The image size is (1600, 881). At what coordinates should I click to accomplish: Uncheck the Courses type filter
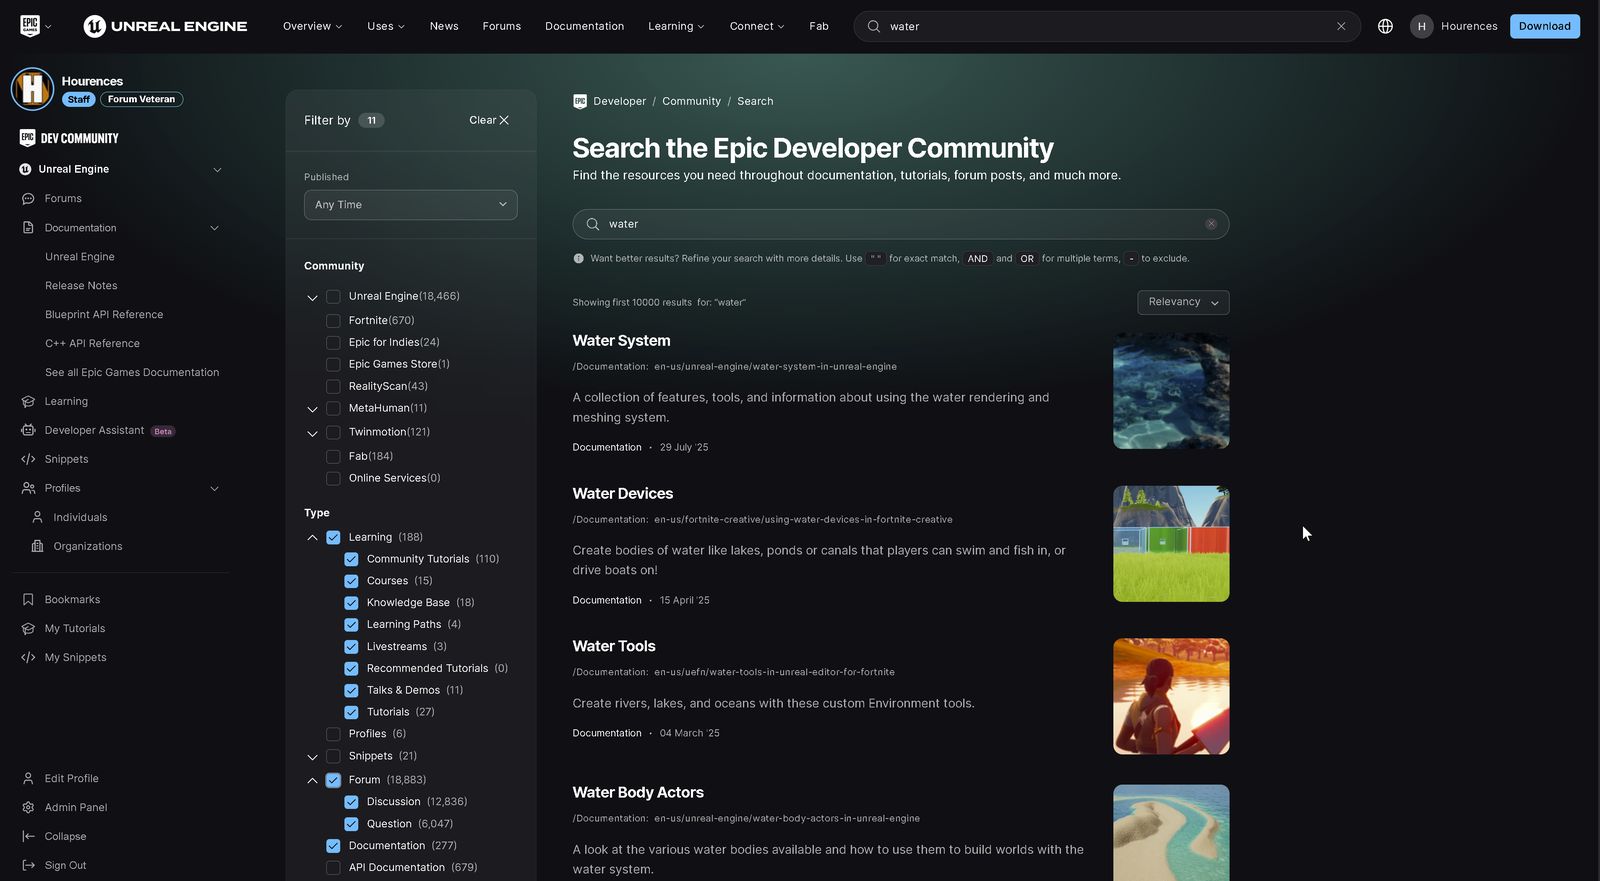coord(352,581)
